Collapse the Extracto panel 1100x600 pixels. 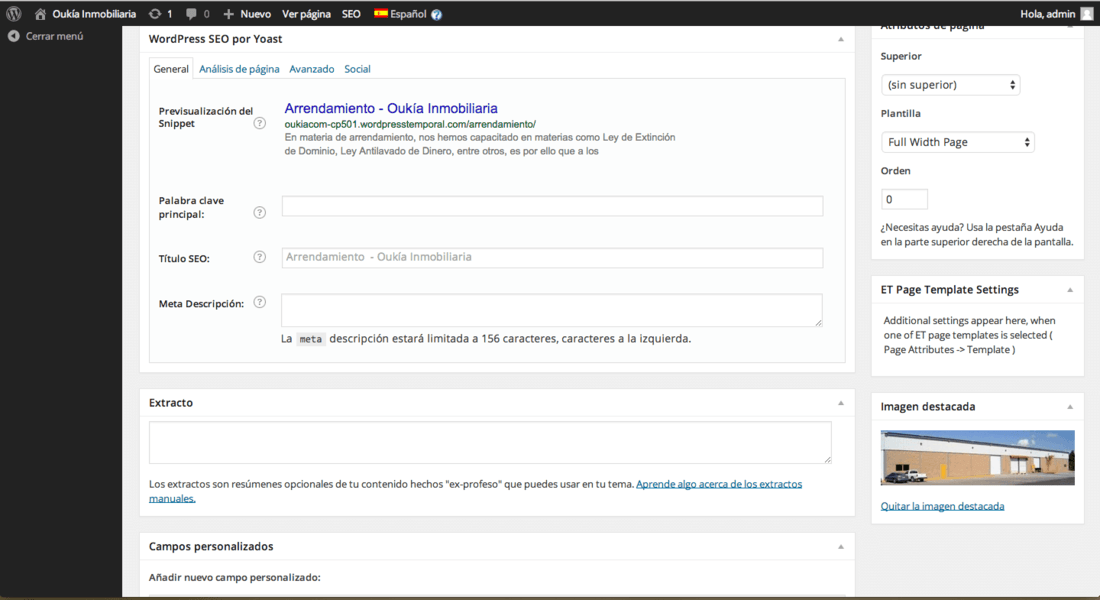point(840,403)
